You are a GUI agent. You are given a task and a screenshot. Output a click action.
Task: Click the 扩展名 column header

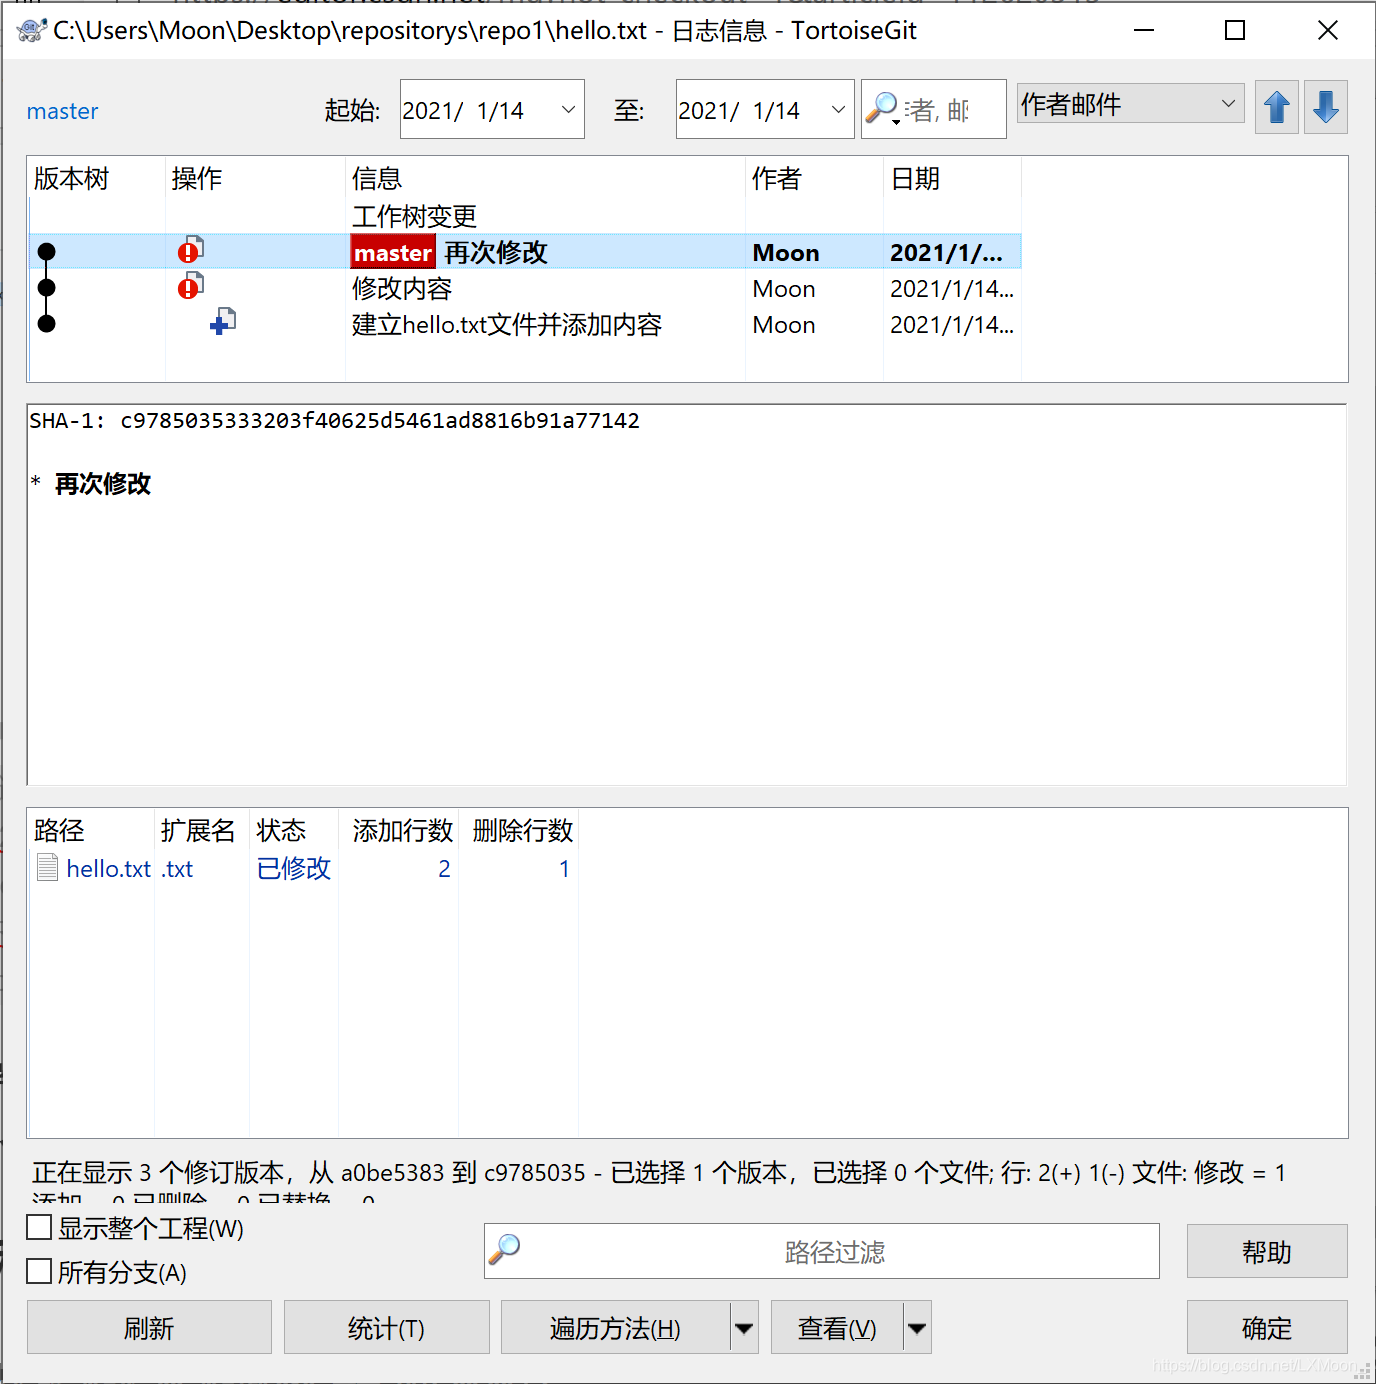(x=202, y=830)
